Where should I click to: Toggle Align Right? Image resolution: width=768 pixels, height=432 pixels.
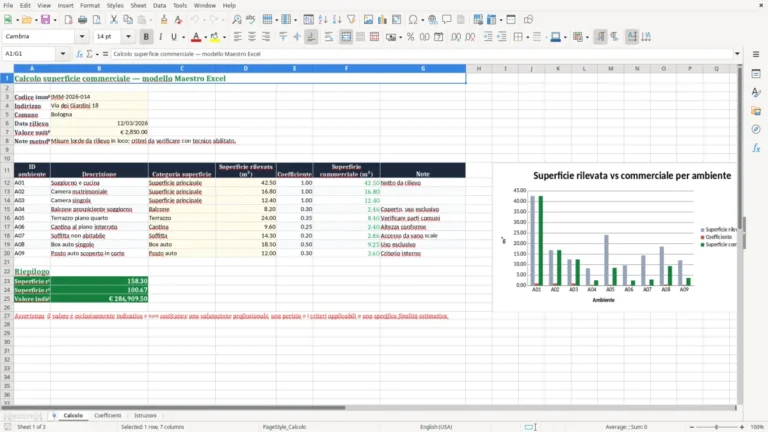point(266,37)
